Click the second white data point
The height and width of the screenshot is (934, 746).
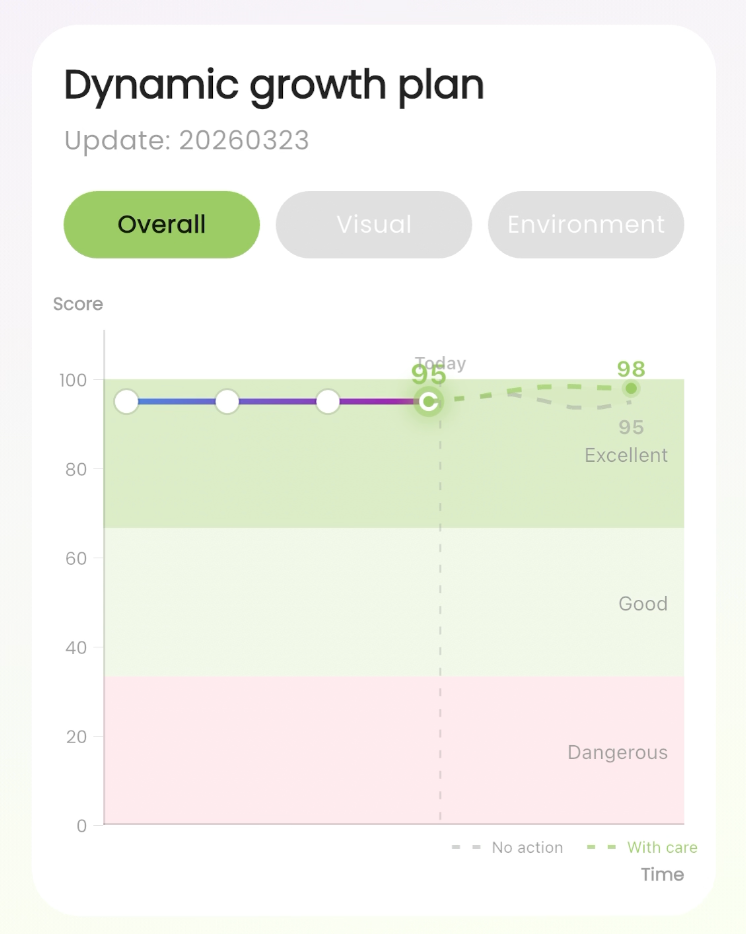pos(227,401)
